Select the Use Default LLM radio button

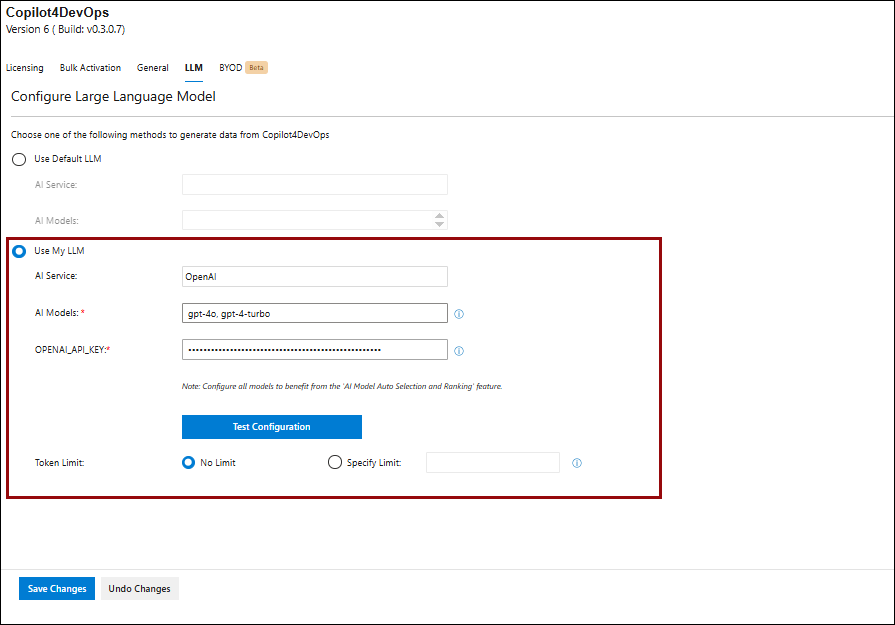[x=19, y=159]
